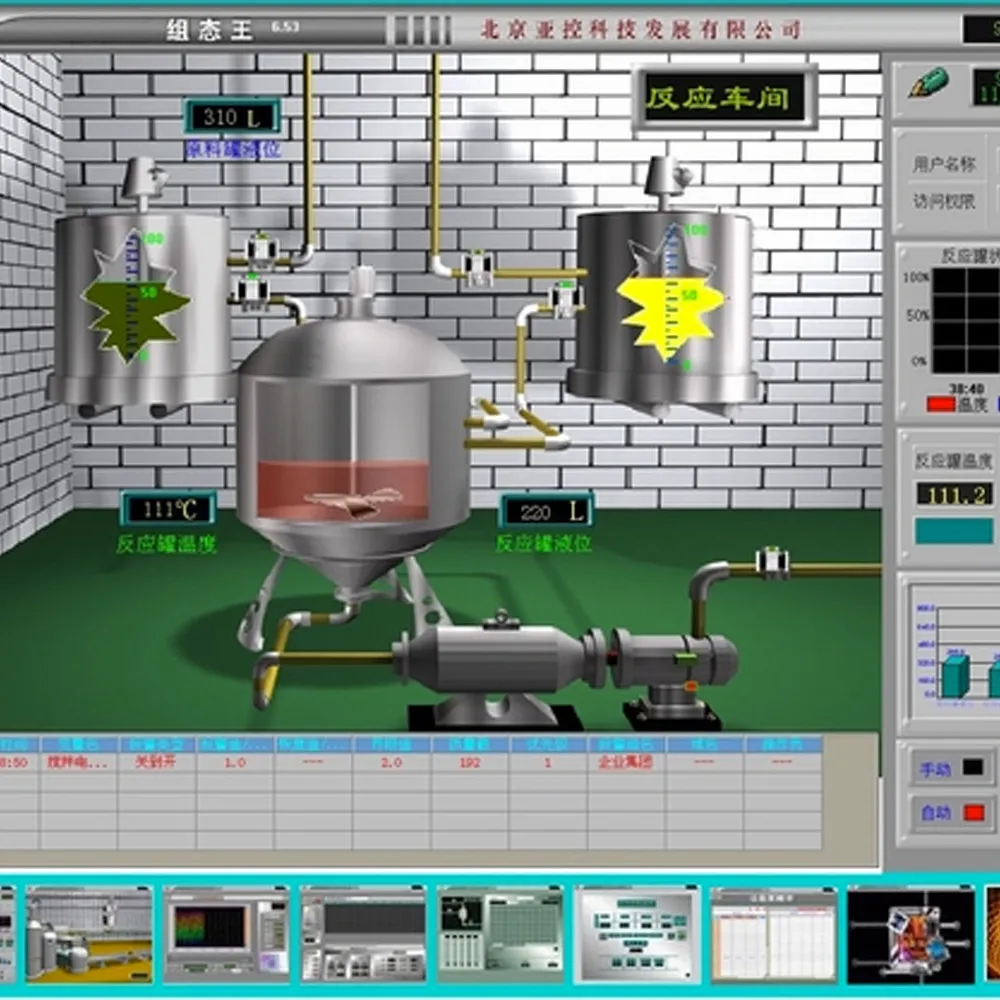This screenshot has height=1000, width=1000.
Task: Click the 访问权限 field label
Action: [x=943, y=201]
